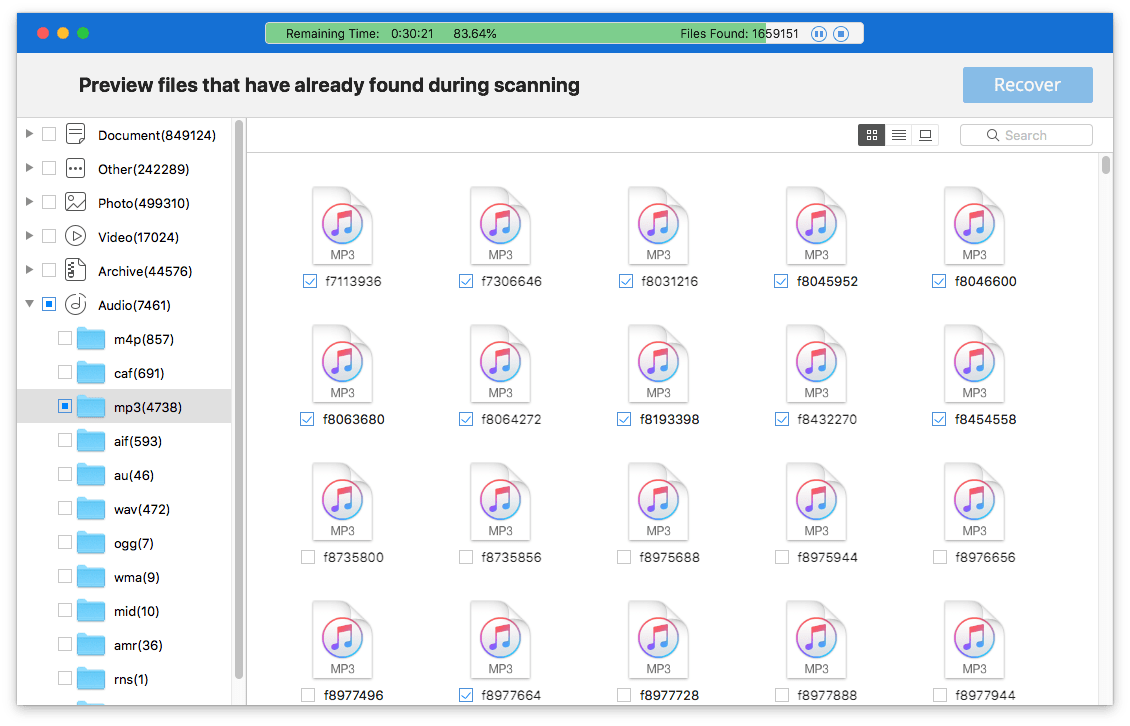Stop the scanning process
Image resolution: width=1130 pixels, height=726 pixels.
click(841, 34)
